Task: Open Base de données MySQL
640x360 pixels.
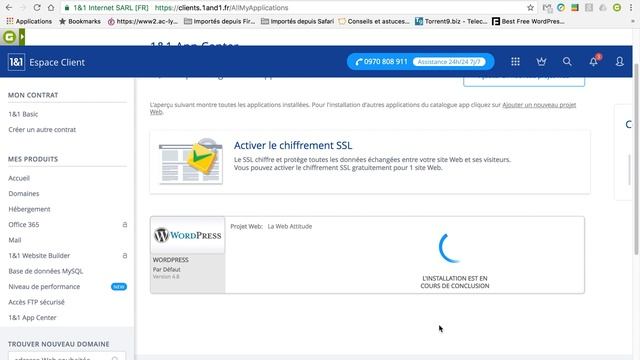Action: pyautogui.click(x=45, y=271)
